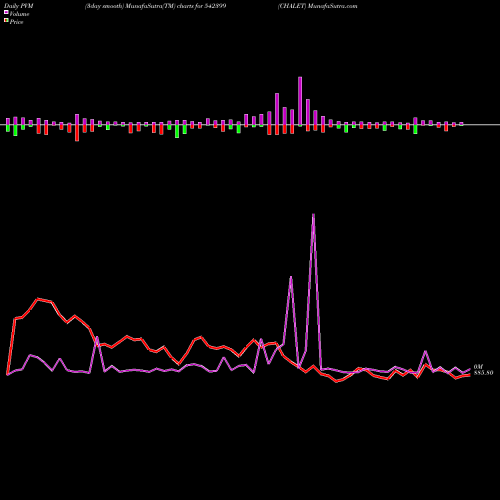Click the 885.80 price value label
Screen dimensions: 500x500
click(x=483, y=373)
